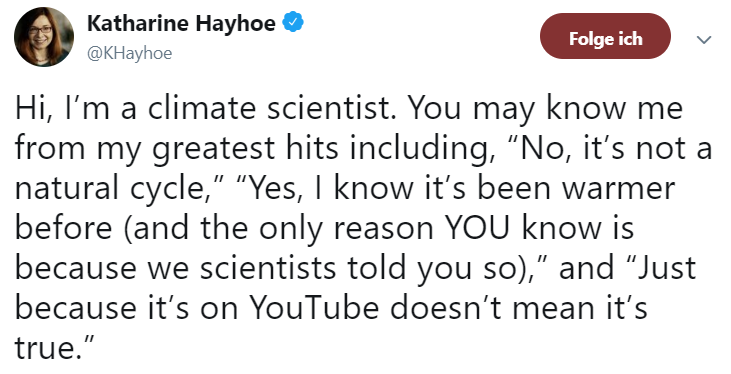This screenshot has width=731, height=374.
Task: Open Katharine Hayhoe's profile picture
Action: tap(44, 37)
